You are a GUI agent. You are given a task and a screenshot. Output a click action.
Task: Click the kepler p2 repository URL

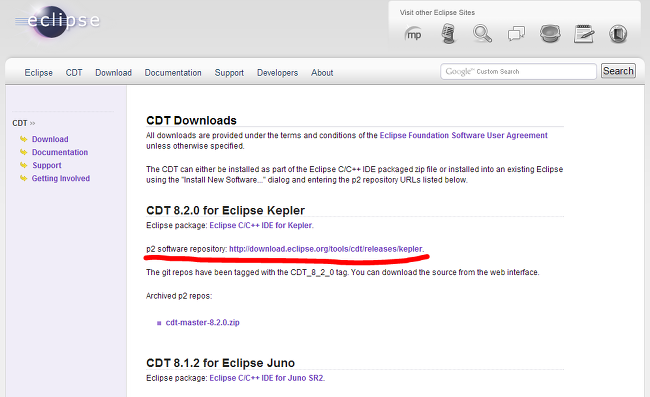326,249
